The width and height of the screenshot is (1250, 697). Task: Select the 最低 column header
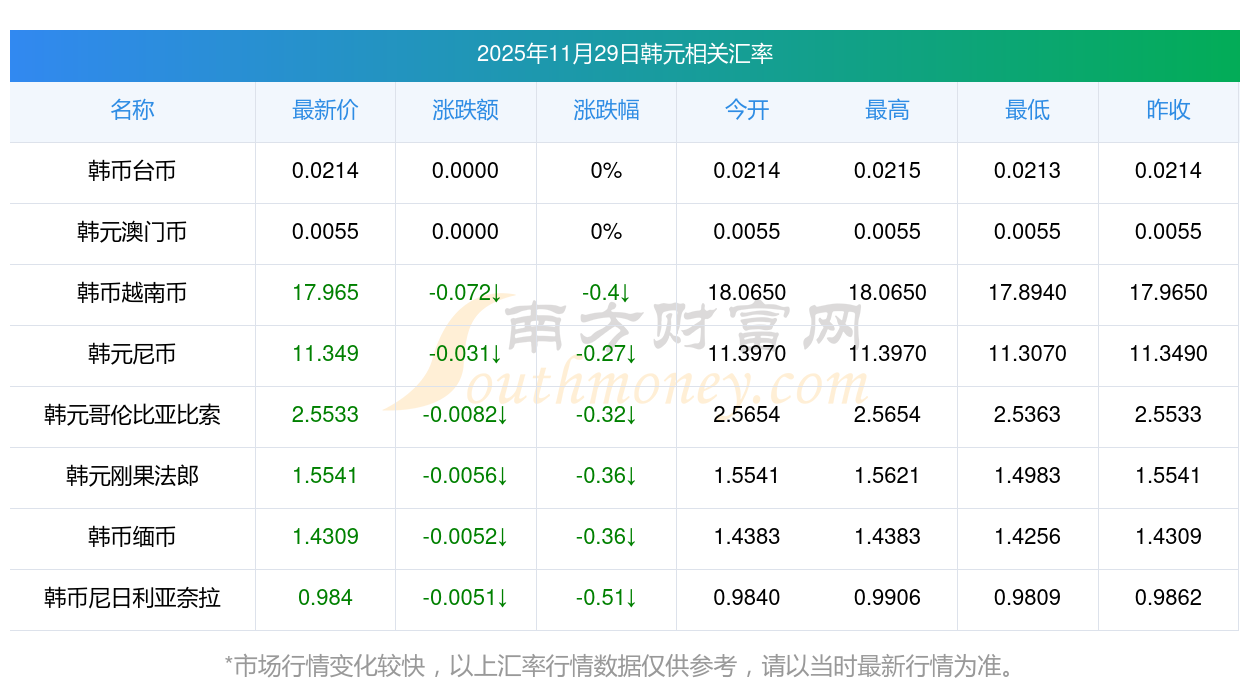click(1027, 110)
